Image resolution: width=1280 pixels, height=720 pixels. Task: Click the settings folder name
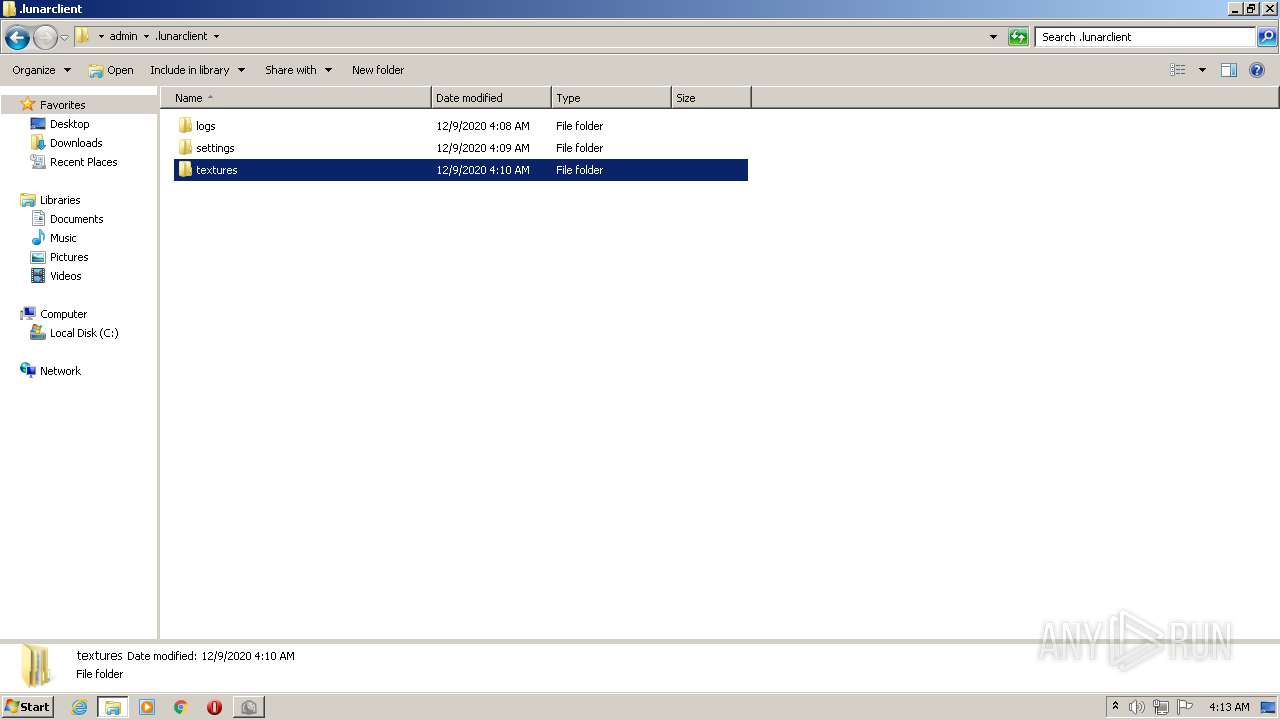click(x=215, y=148)
